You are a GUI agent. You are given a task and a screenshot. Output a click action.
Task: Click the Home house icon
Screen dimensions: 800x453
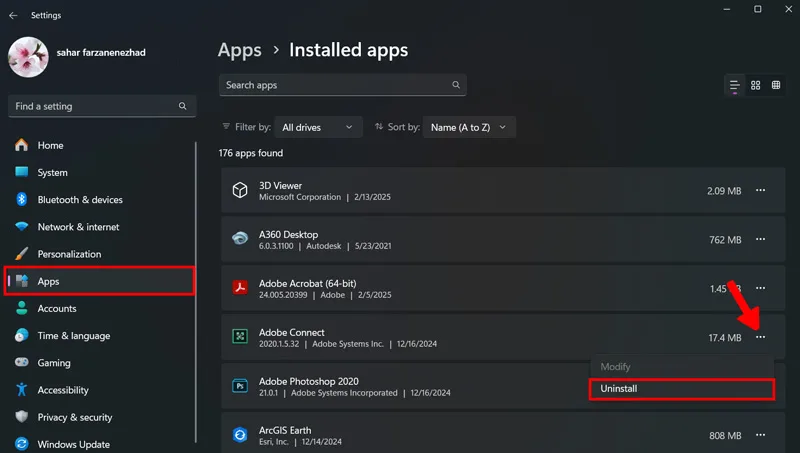click(21, 145)
